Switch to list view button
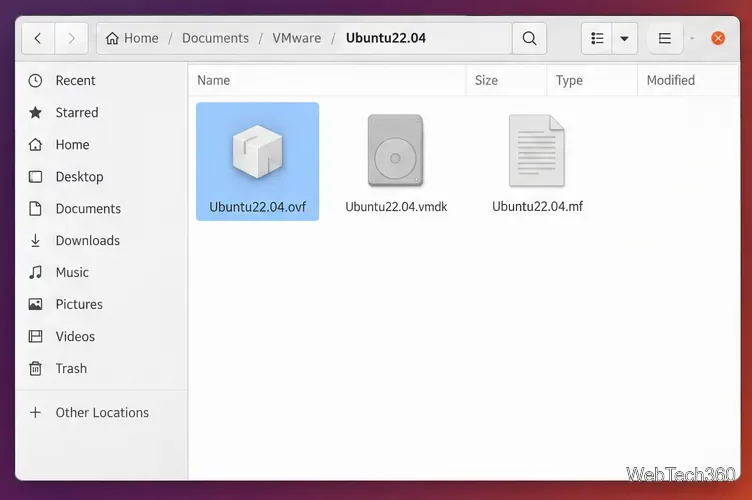 click(x=597, y=38)
